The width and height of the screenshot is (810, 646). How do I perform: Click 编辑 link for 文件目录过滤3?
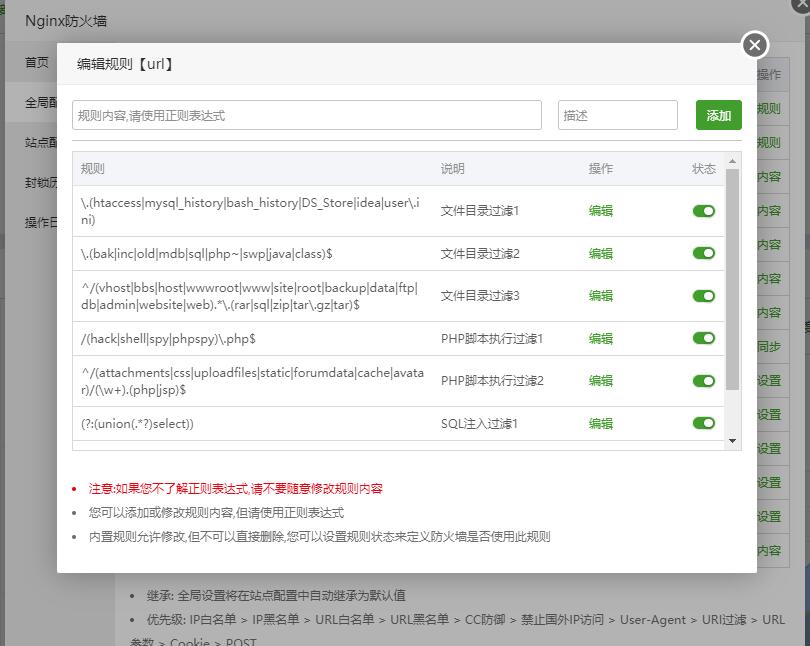[x=601, y=296]
